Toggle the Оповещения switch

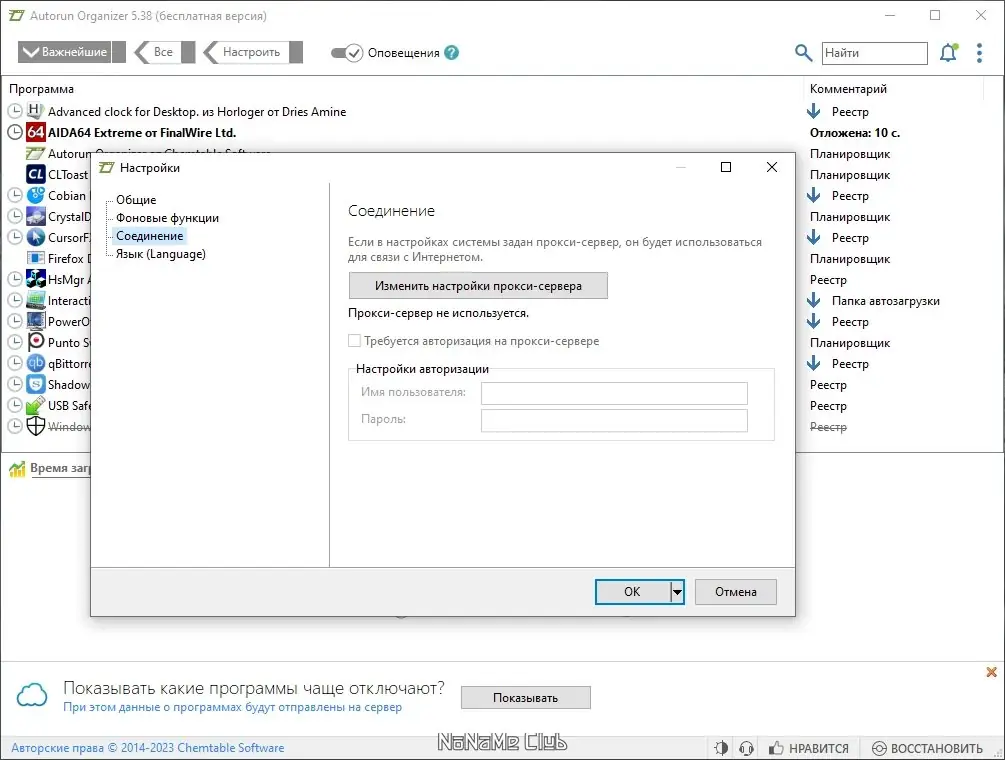pos(347,53)
